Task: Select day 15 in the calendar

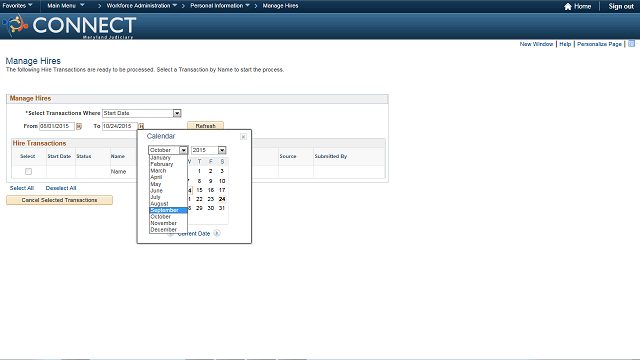Action: [x=199, y=190]
